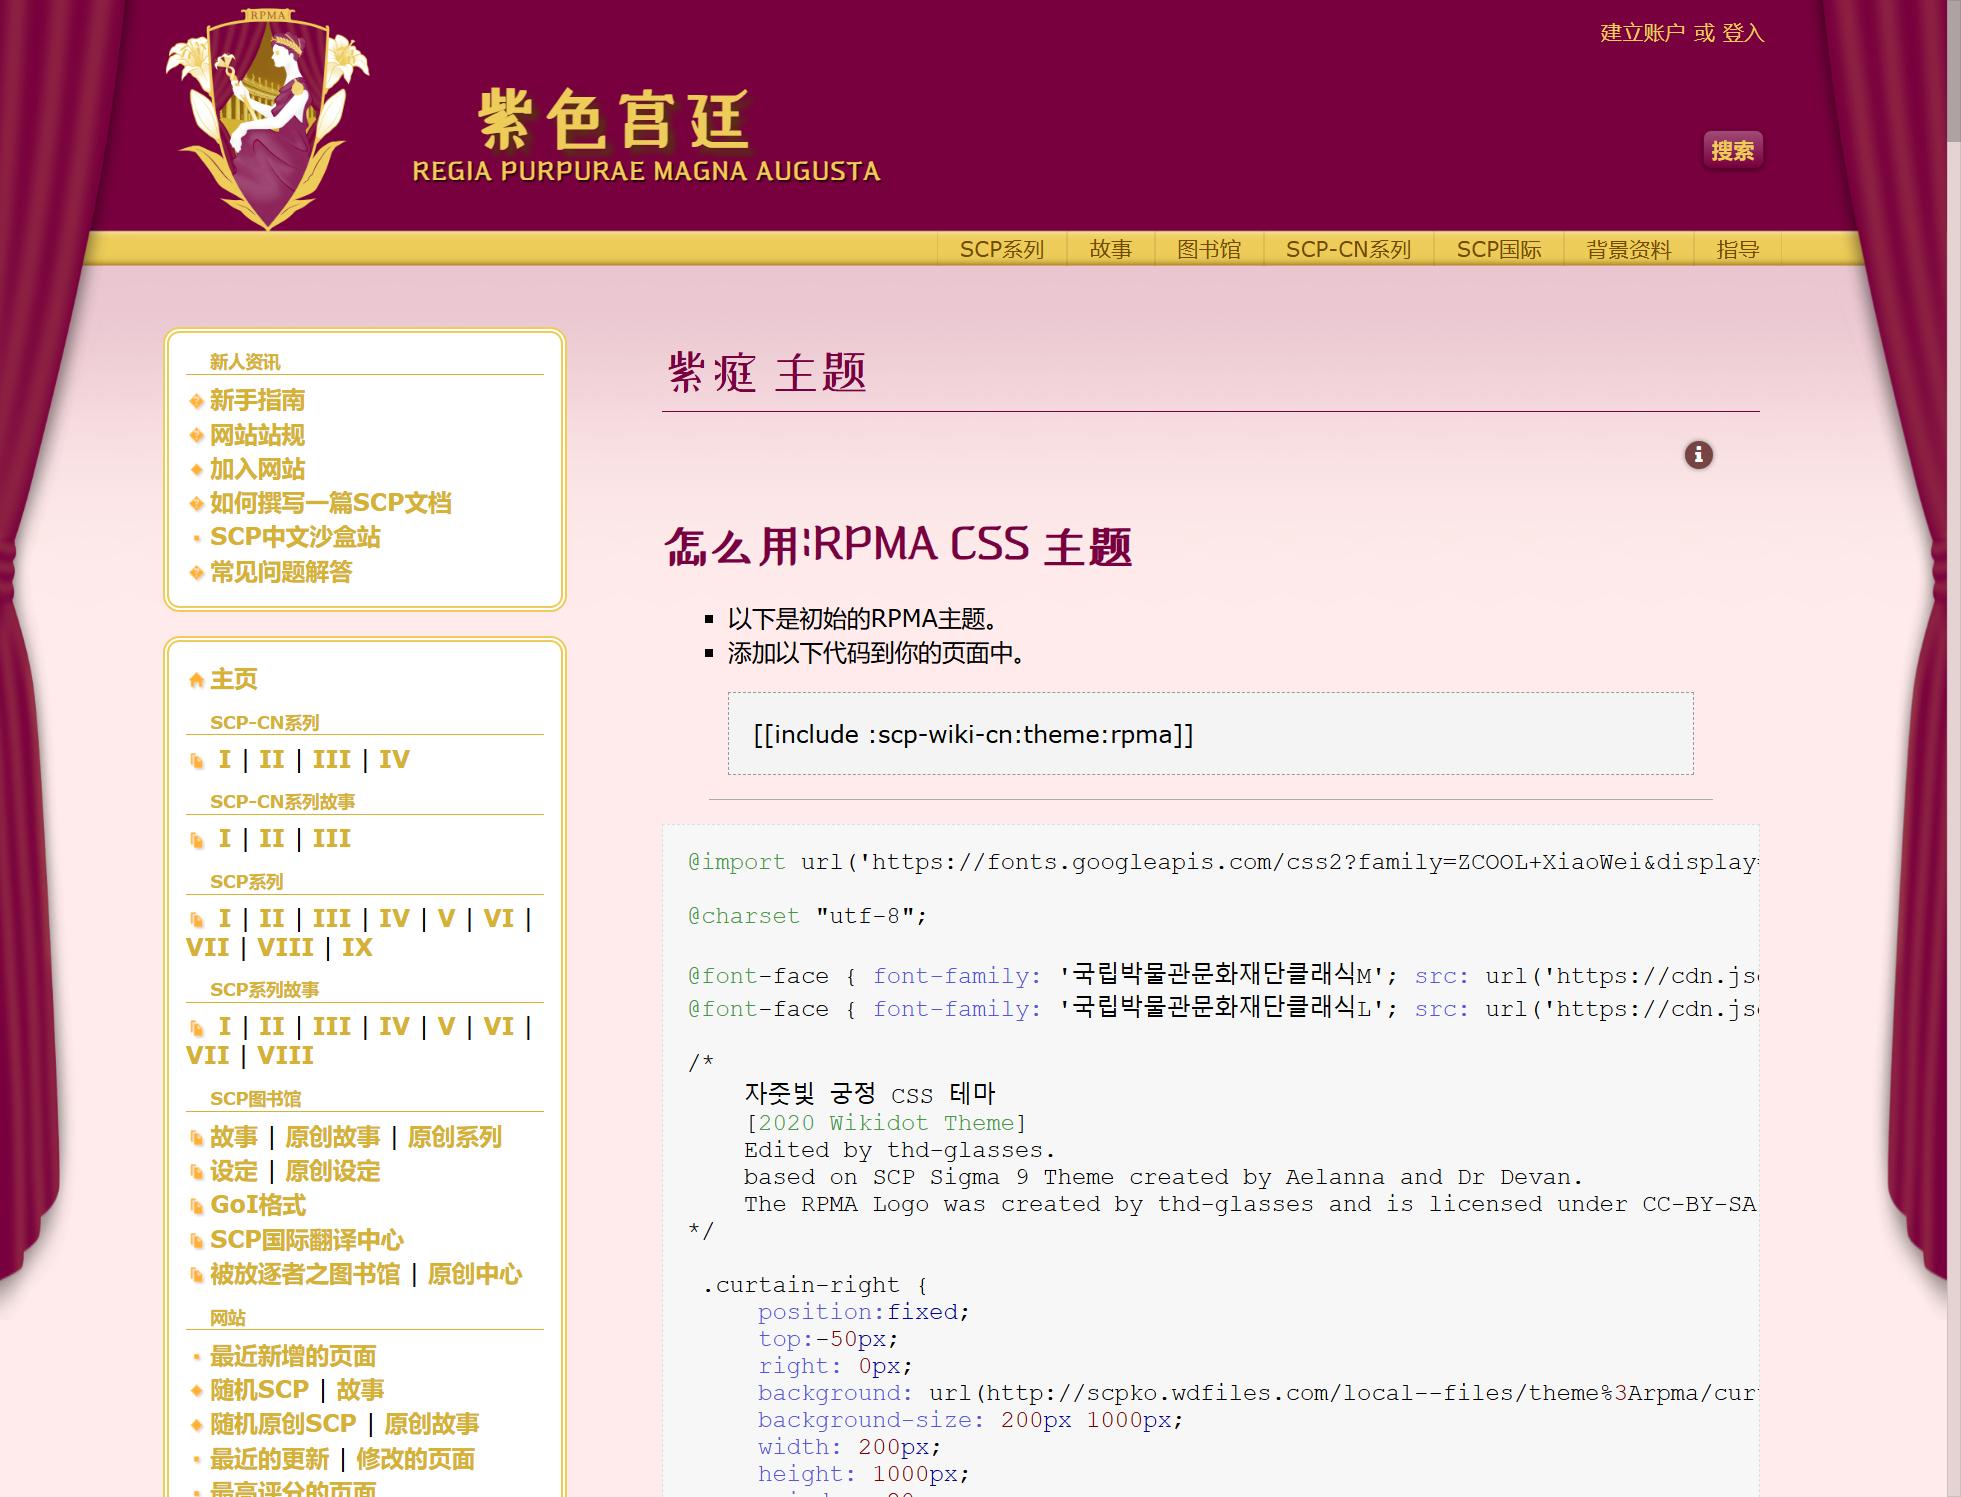Open the 随机SCP link
1961x1497 pixels.
pos(259,1390)
